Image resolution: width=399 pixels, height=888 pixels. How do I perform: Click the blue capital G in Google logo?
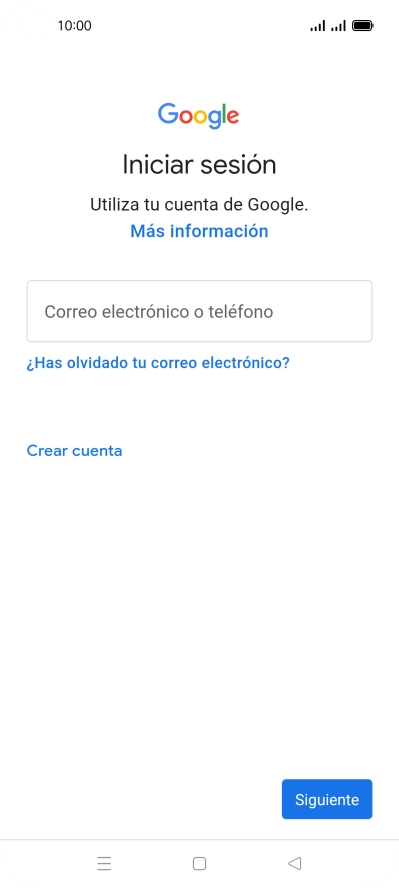tap(168, 114)
